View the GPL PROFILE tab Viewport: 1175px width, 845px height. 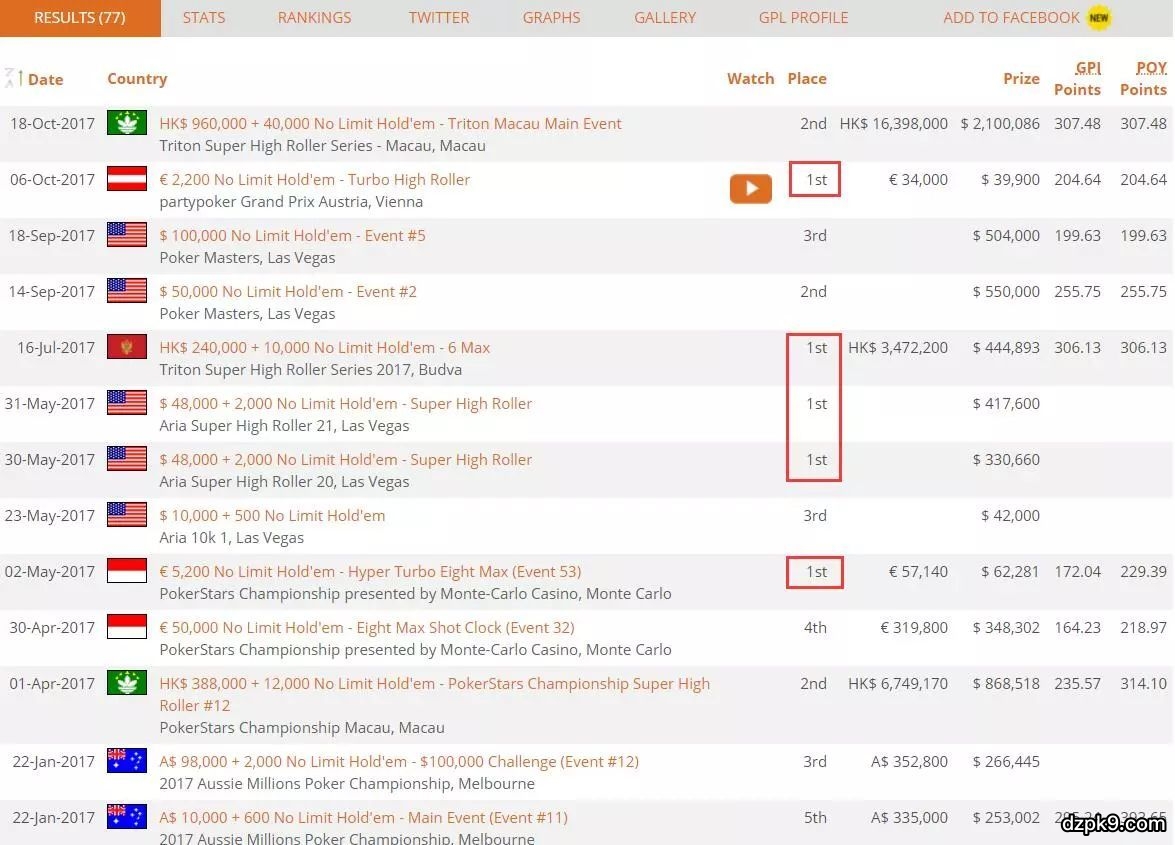coord(803,18)
